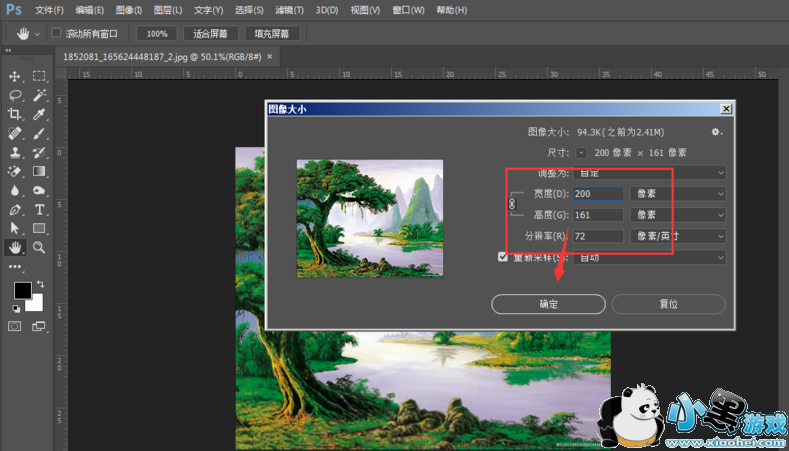Viewport: 789px width, 451px height.
Task: Select the Magic Wand tool
Action: [x=39, y=95]
